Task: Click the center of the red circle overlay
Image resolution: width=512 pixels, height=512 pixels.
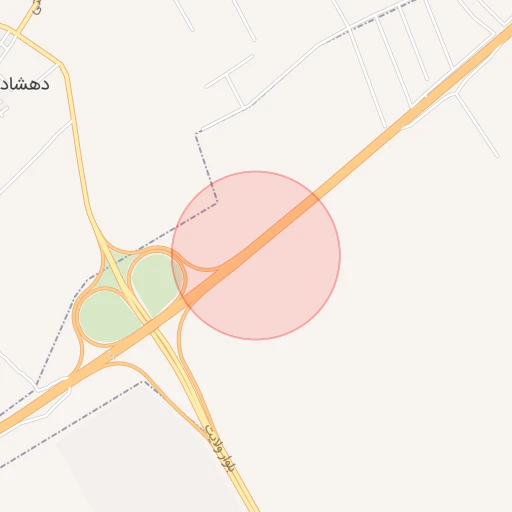Action: click(x=256, y=255)
